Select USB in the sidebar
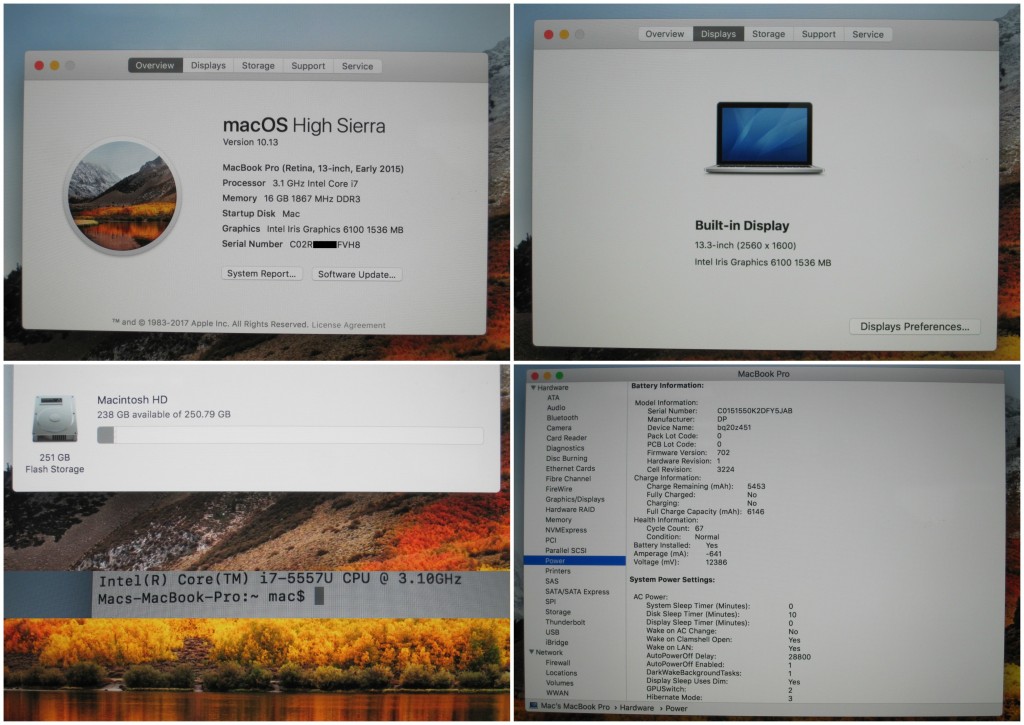 [x=552, y=632]
